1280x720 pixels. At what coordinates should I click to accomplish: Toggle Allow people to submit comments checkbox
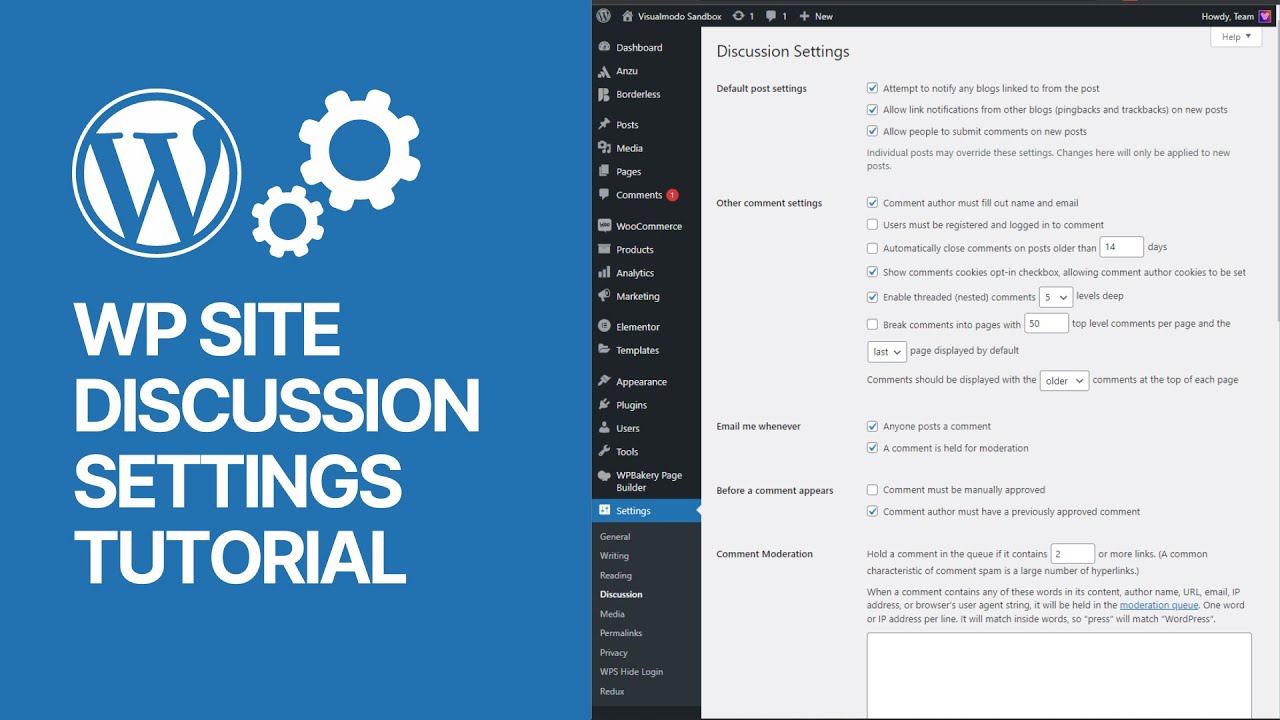pos(872,131)
